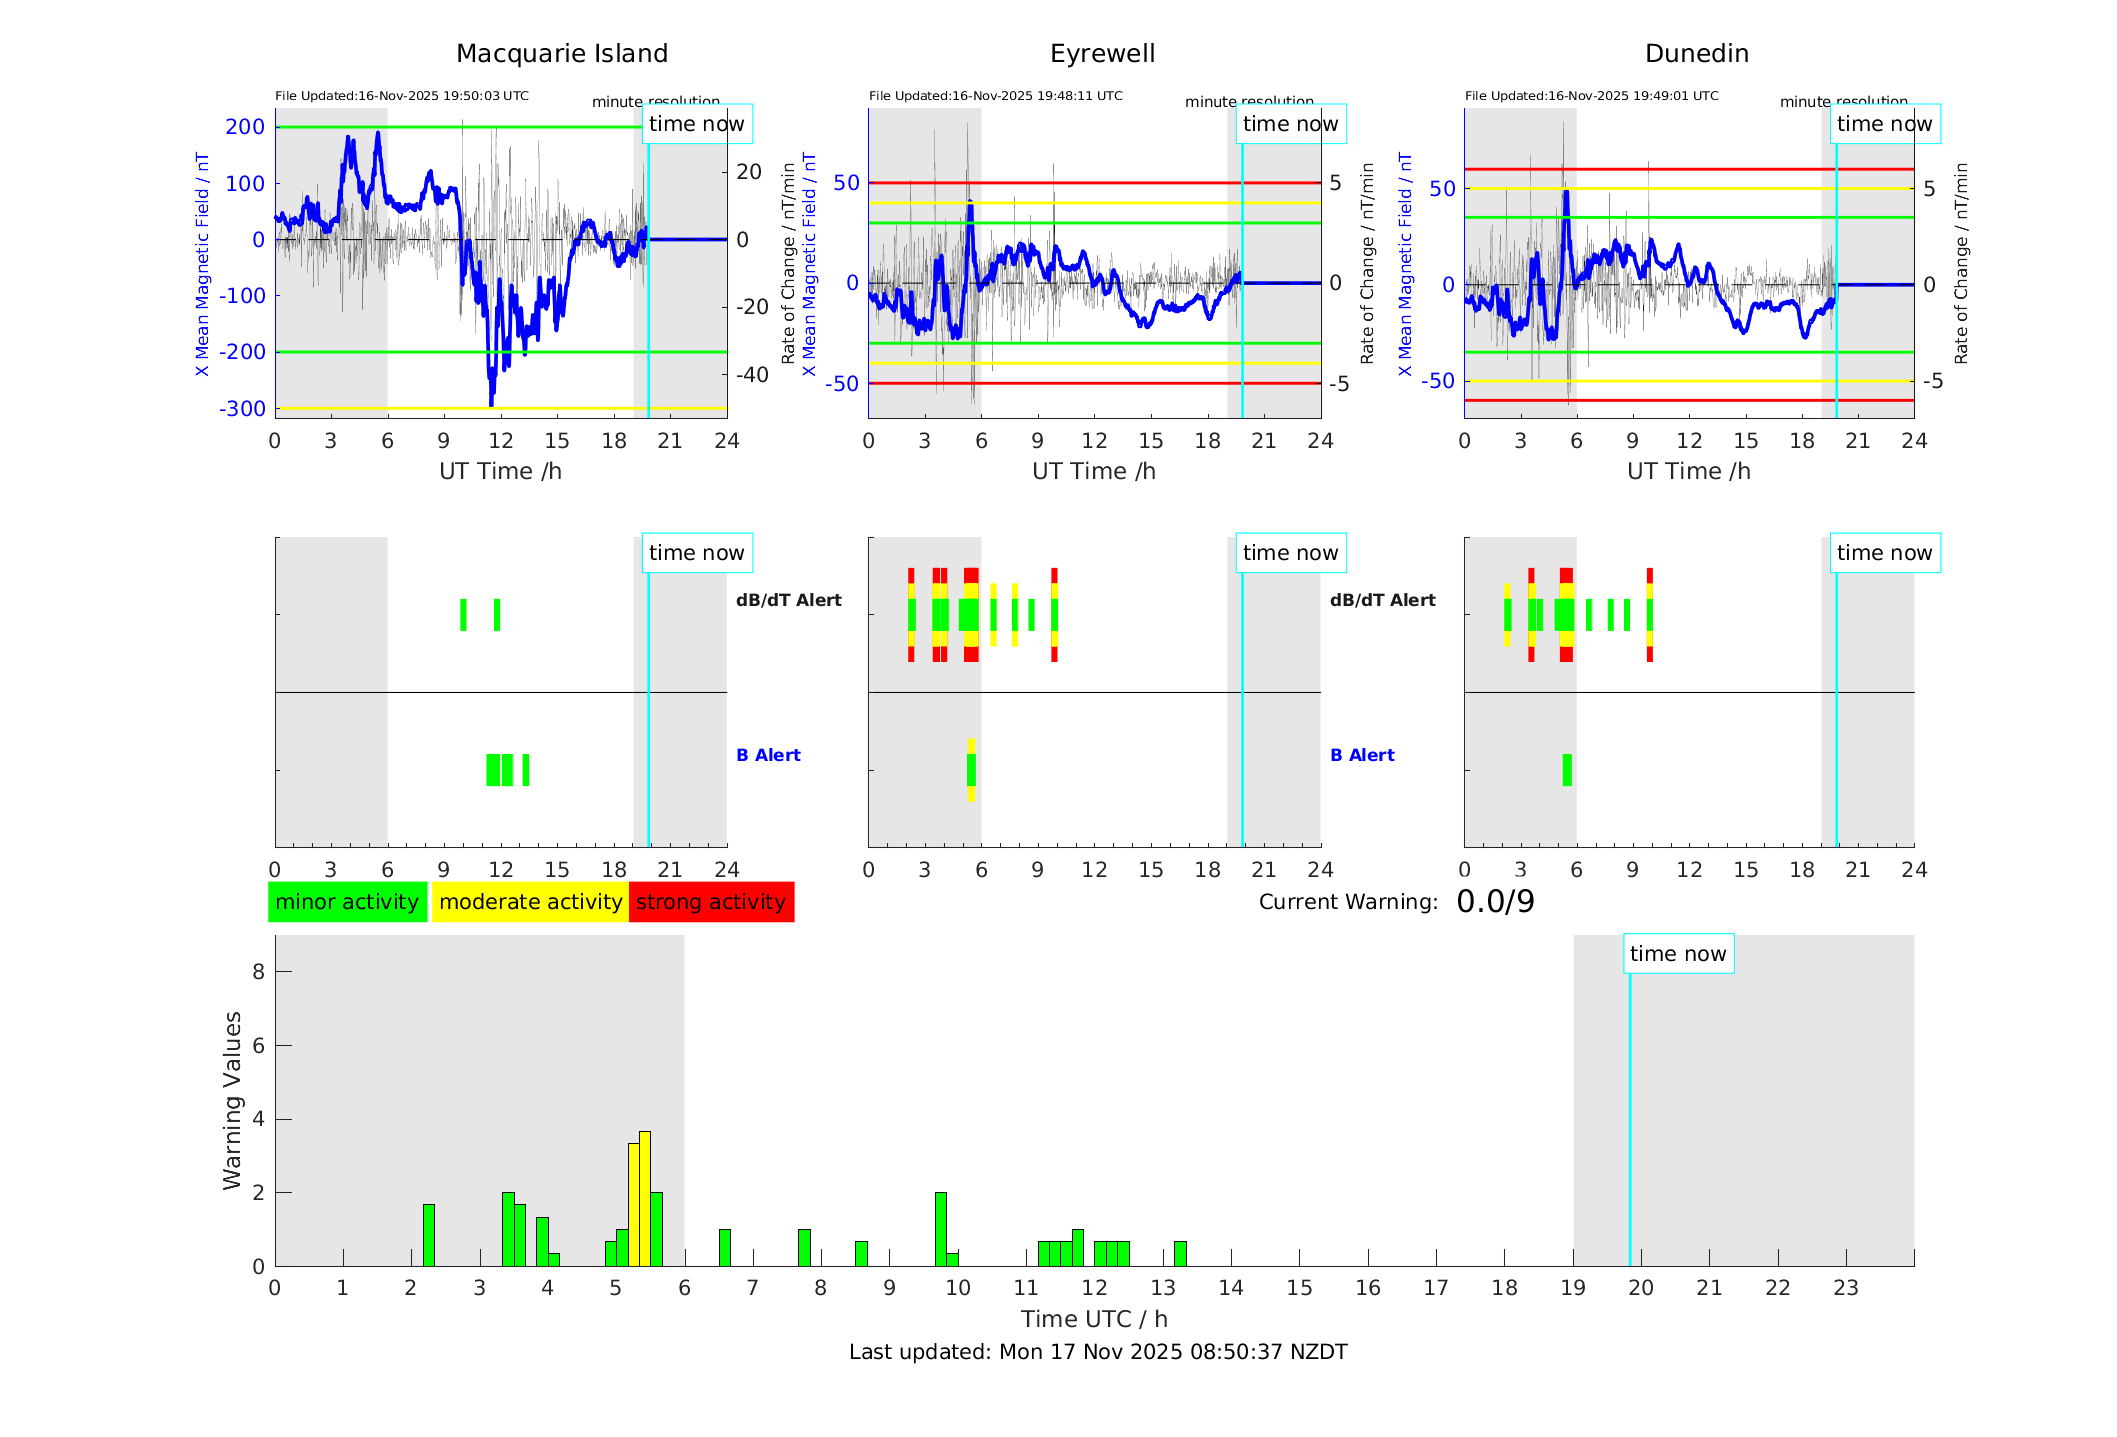
Task: Click the Last updated timestamp text
Action: (1098, 1352)
